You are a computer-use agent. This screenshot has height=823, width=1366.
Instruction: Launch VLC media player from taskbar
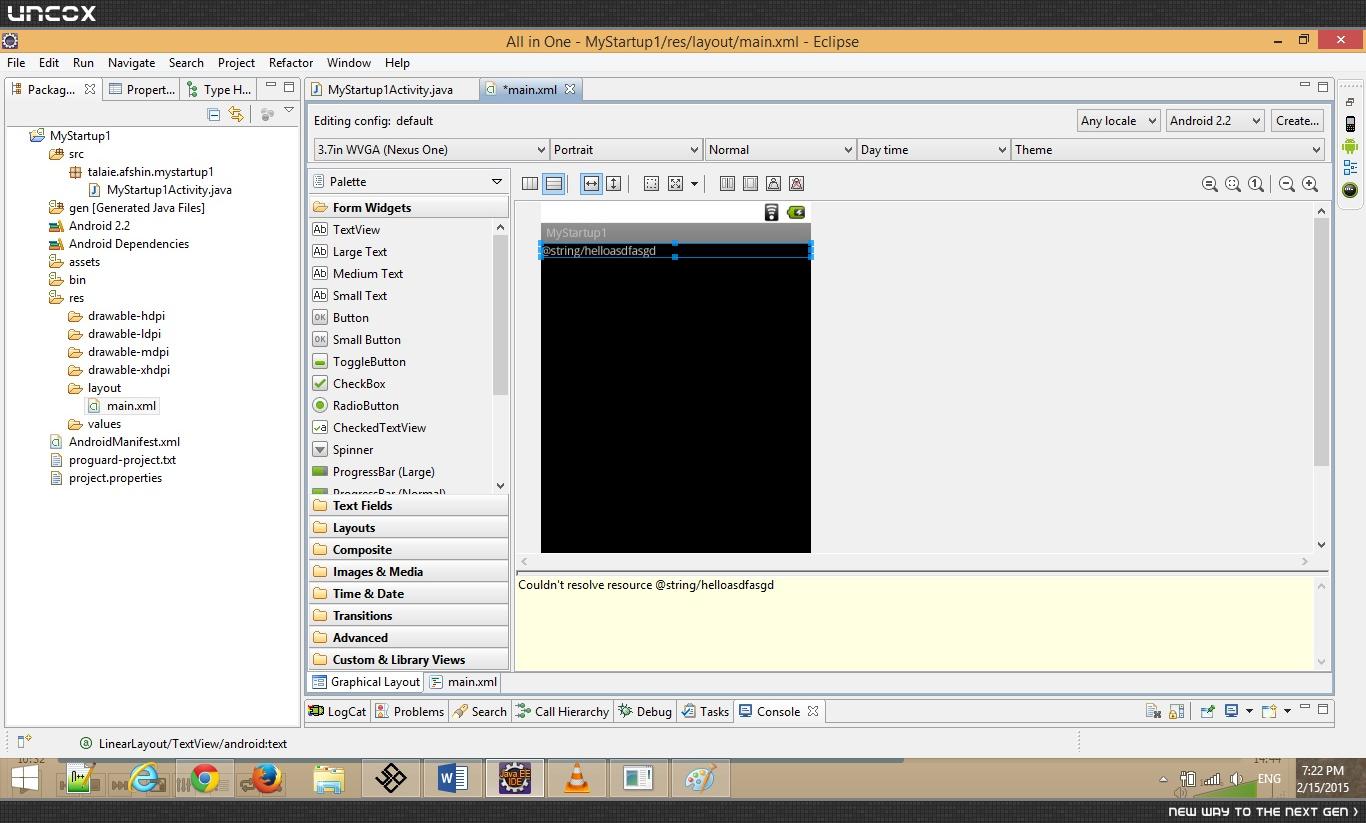[x=577, y=778]
